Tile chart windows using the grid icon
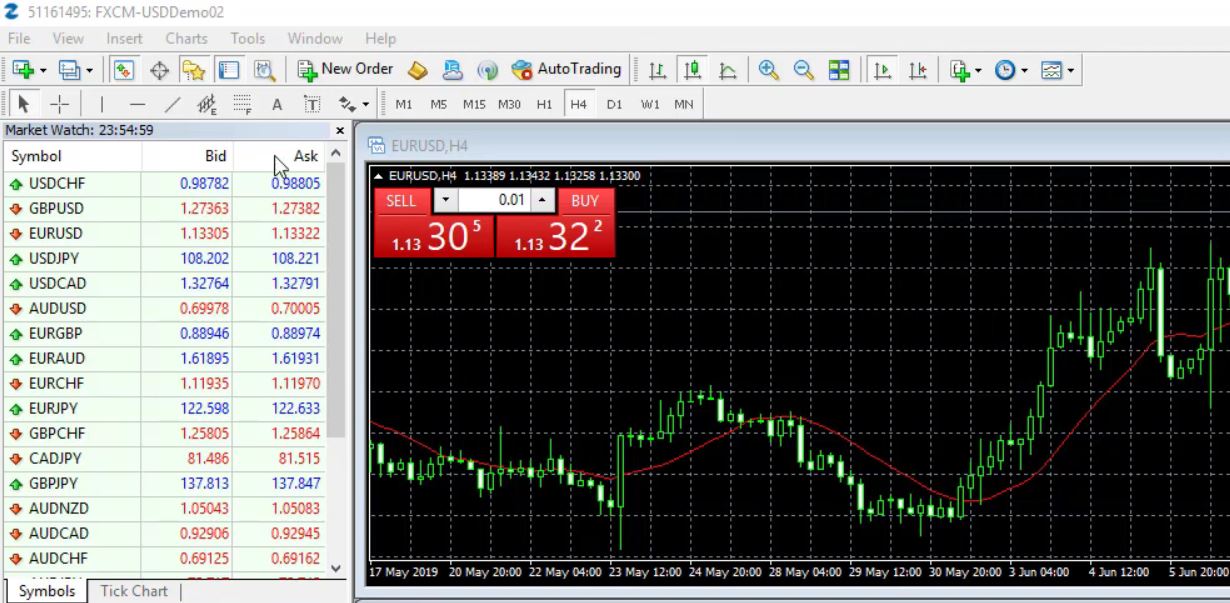The width and height of the screenshot is (1230, 603). coord(839,70)
